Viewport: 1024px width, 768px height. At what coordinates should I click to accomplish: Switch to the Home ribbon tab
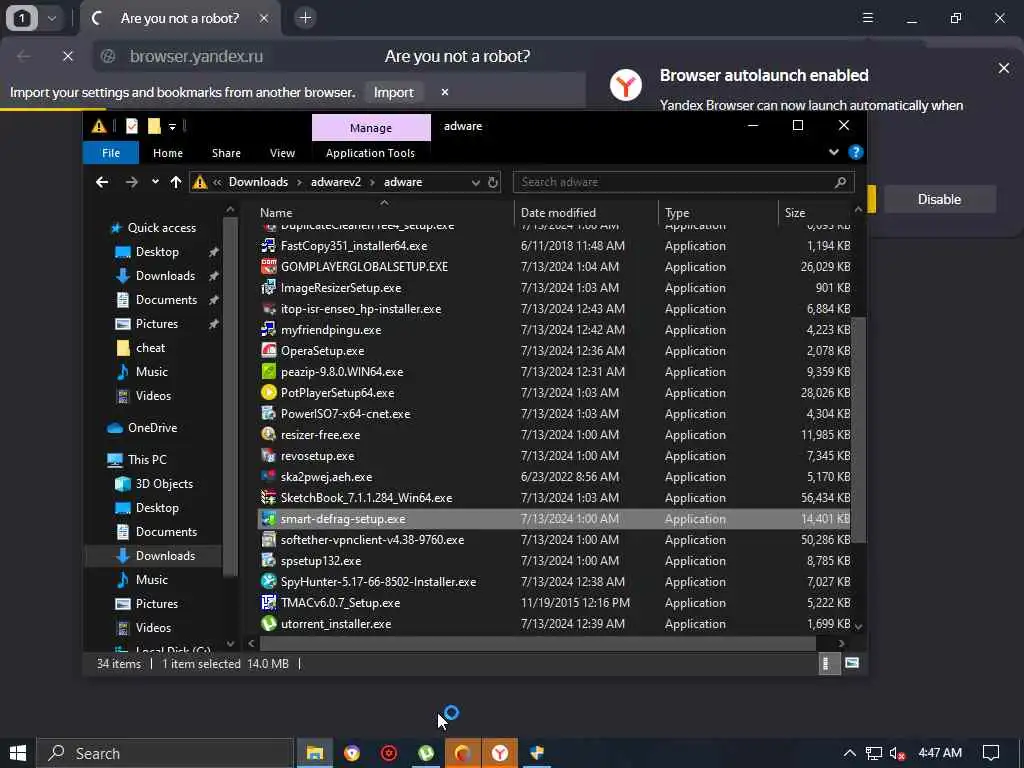168,153
